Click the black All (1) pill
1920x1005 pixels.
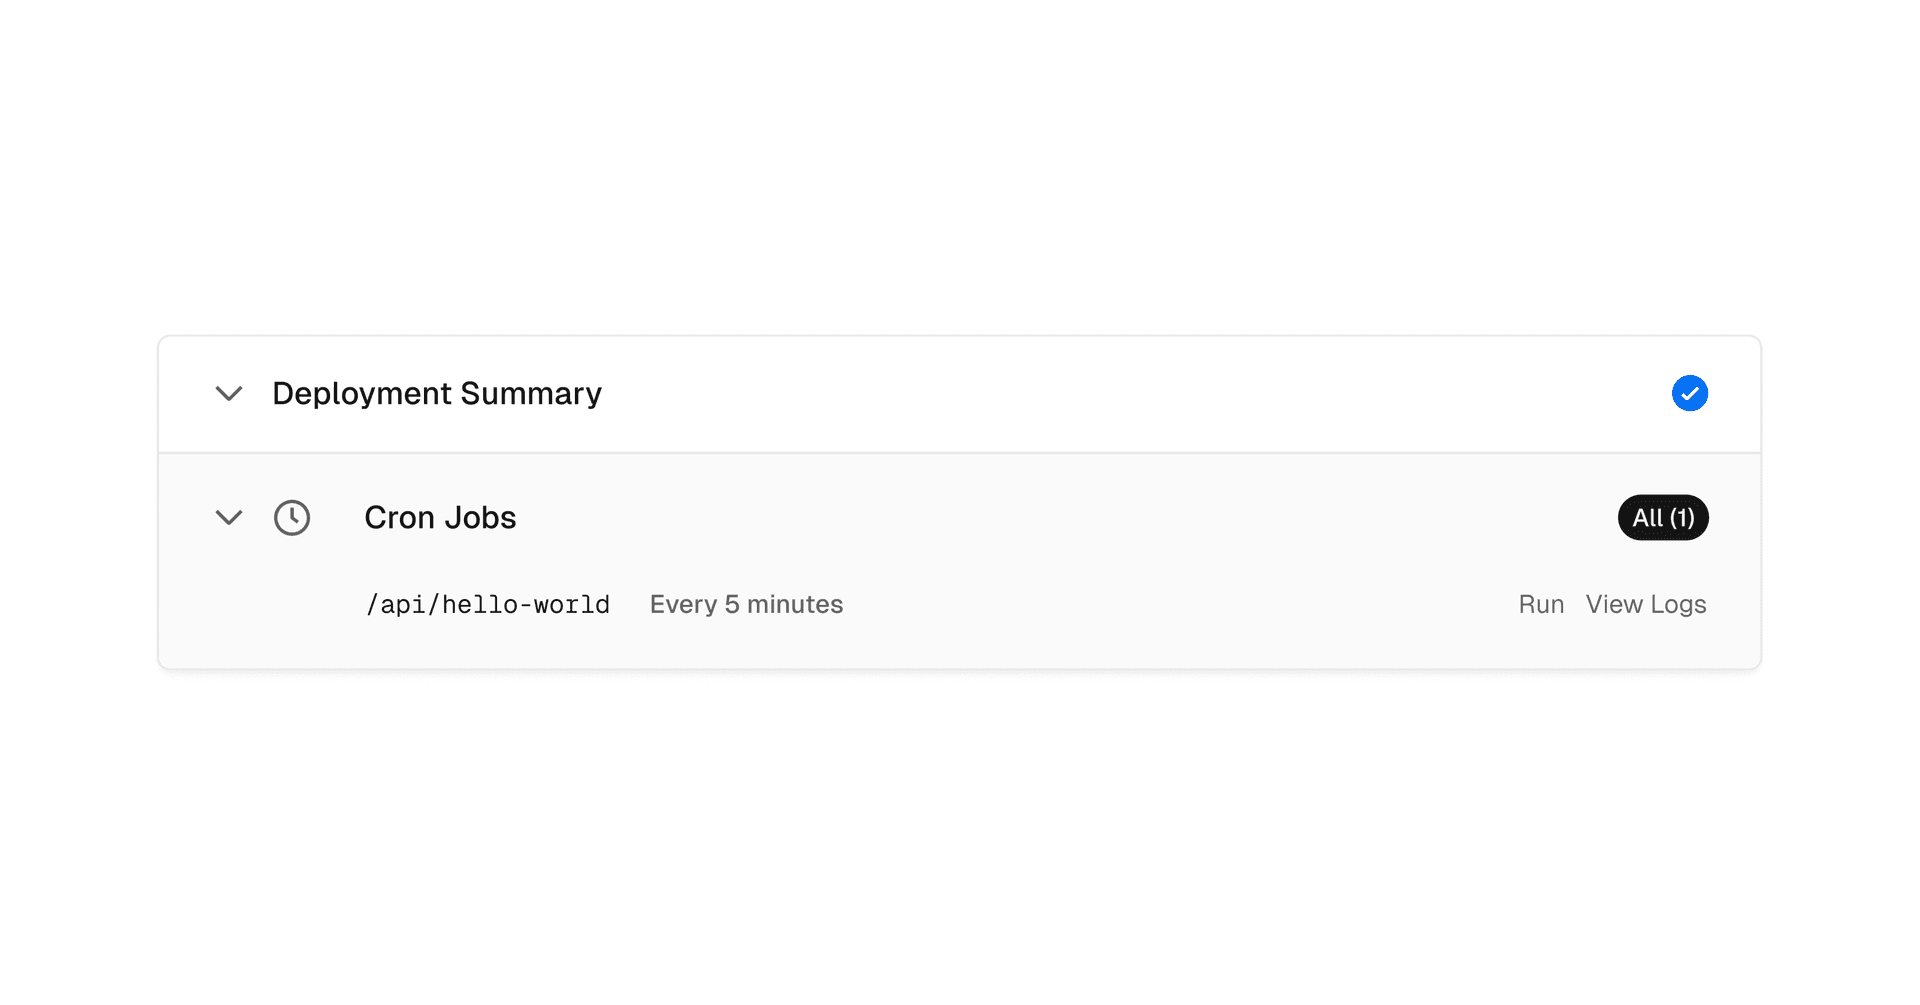coord(1663,518)
